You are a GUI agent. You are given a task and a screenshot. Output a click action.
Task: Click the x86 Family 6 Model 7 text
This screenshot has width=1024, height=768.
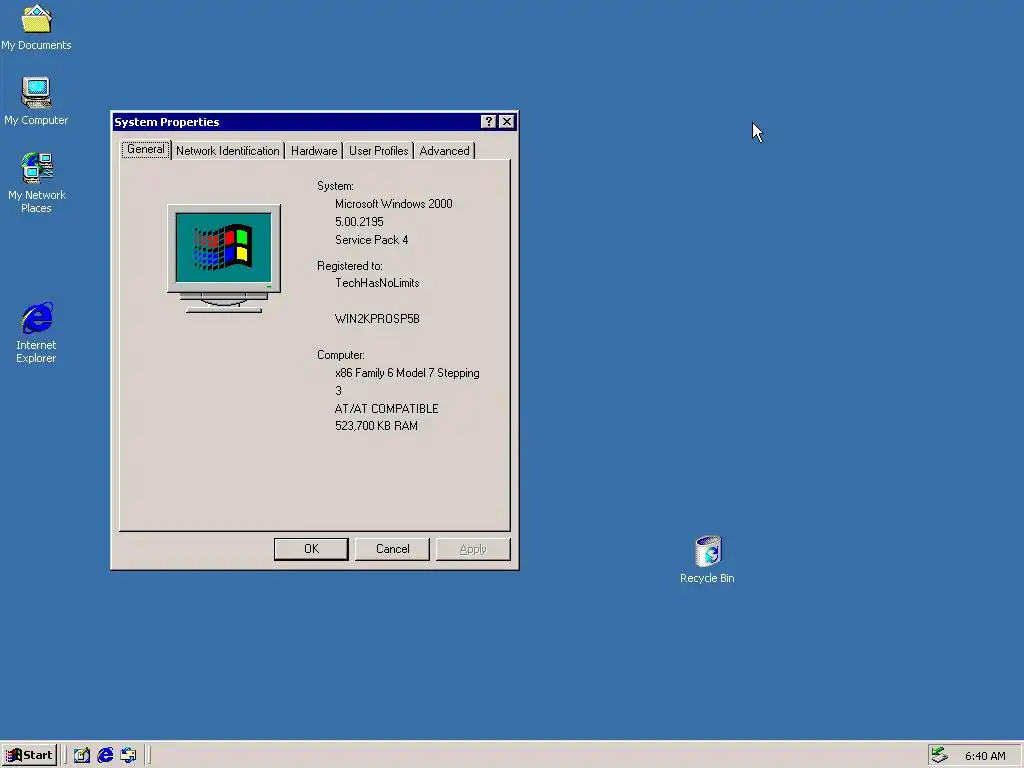(407, 373)
